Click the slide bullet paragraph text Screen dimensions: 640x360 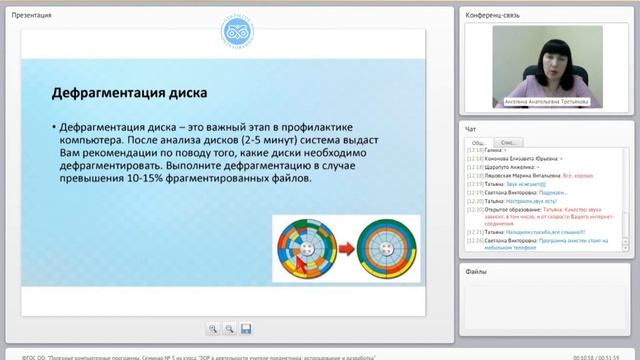coord(219,153)
